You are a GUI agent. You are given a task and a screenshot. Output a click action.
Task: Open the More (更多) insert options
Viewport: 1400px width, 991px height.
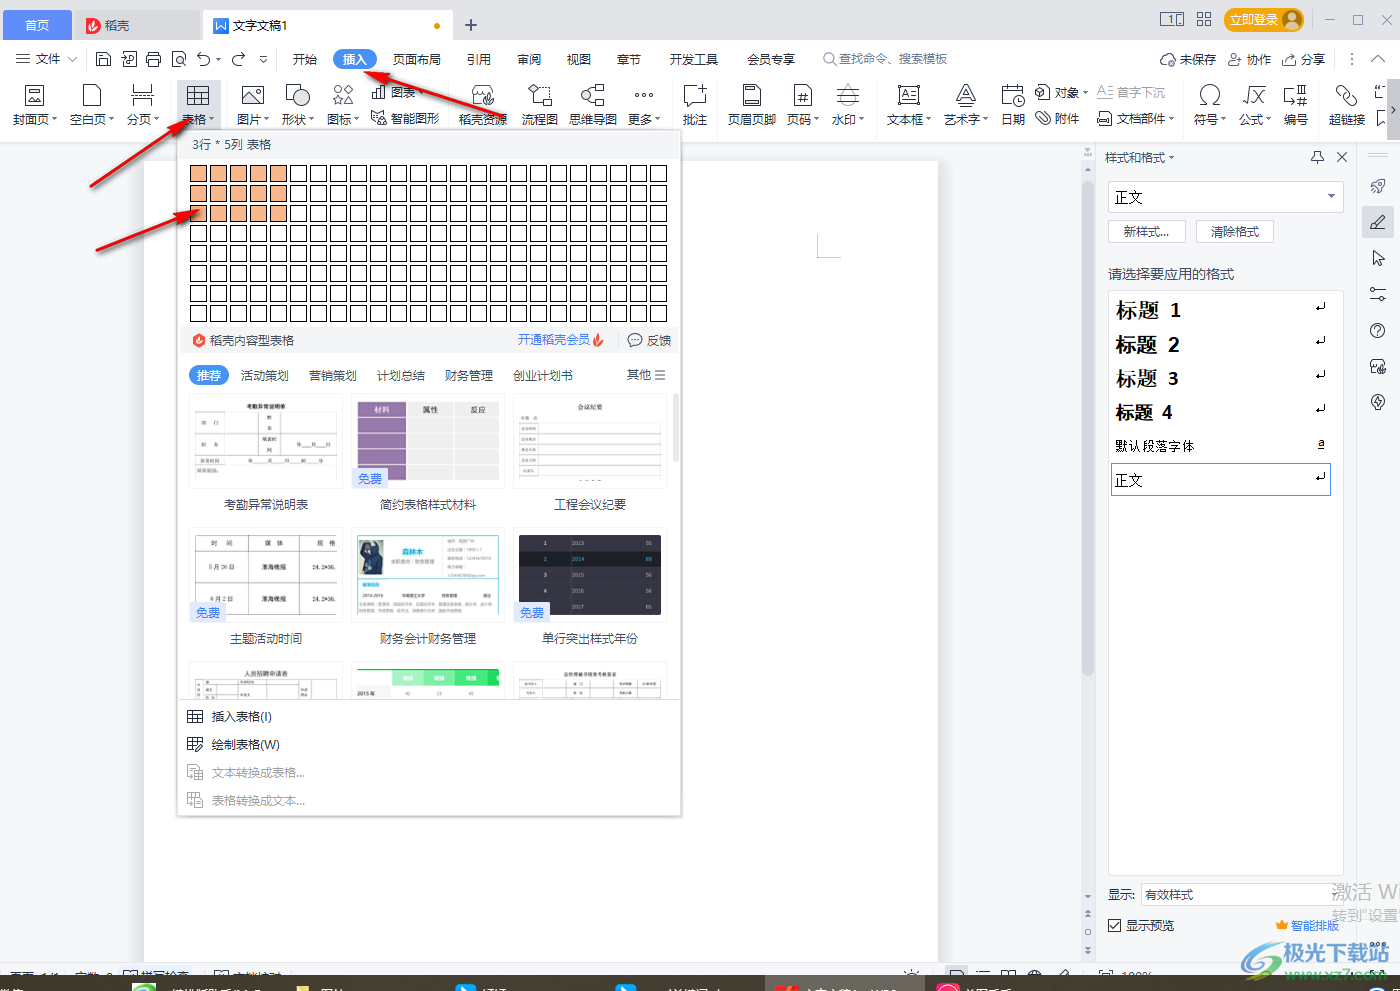pyautogui.click(x=644, y=105)
